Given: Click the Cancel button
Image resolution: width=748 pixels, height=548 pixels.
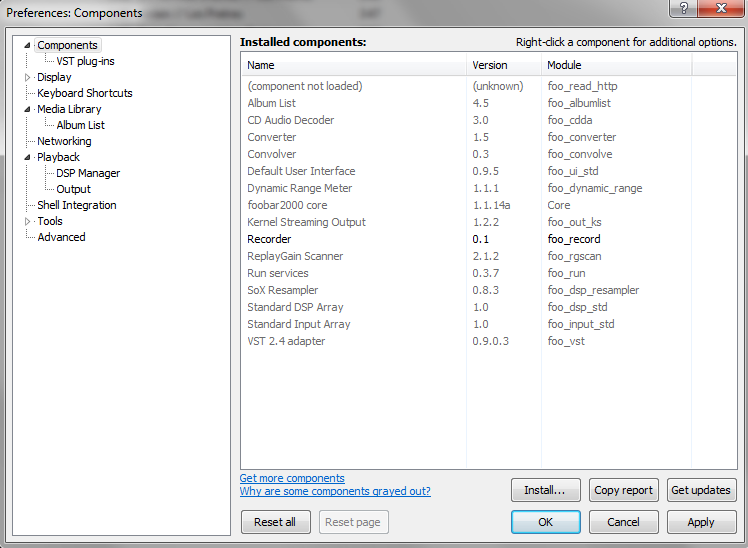Looking at the screenshot, I should [x=623, y=522].
